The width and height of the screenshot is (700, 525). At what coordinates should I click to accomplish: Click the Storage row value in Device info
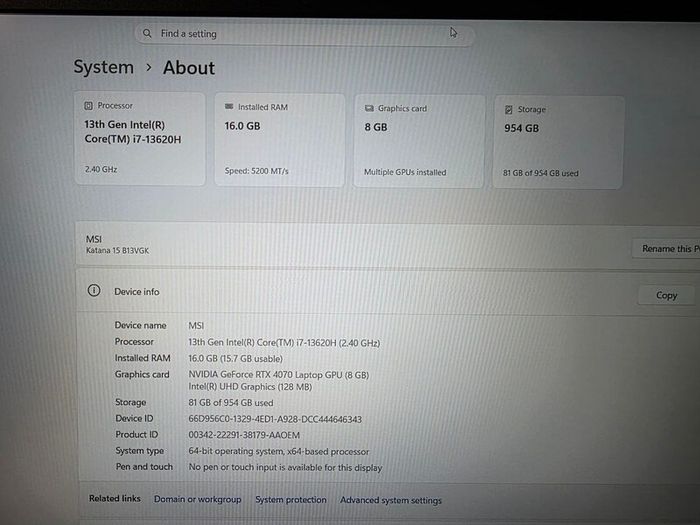click(231, 403)
